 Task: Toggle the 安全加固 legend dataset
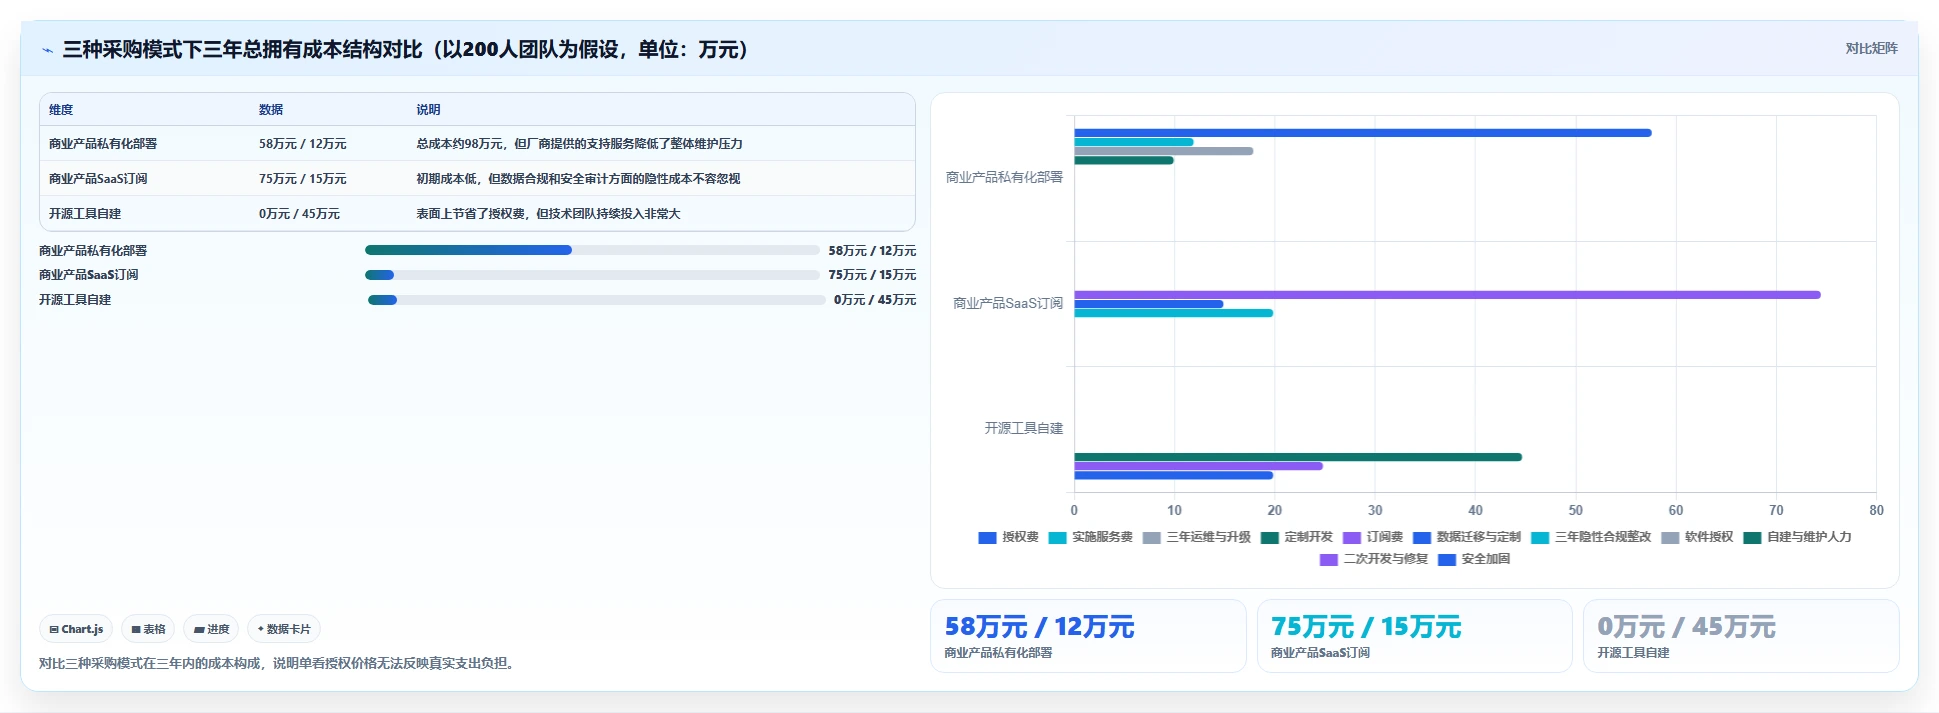point(1474,559)
